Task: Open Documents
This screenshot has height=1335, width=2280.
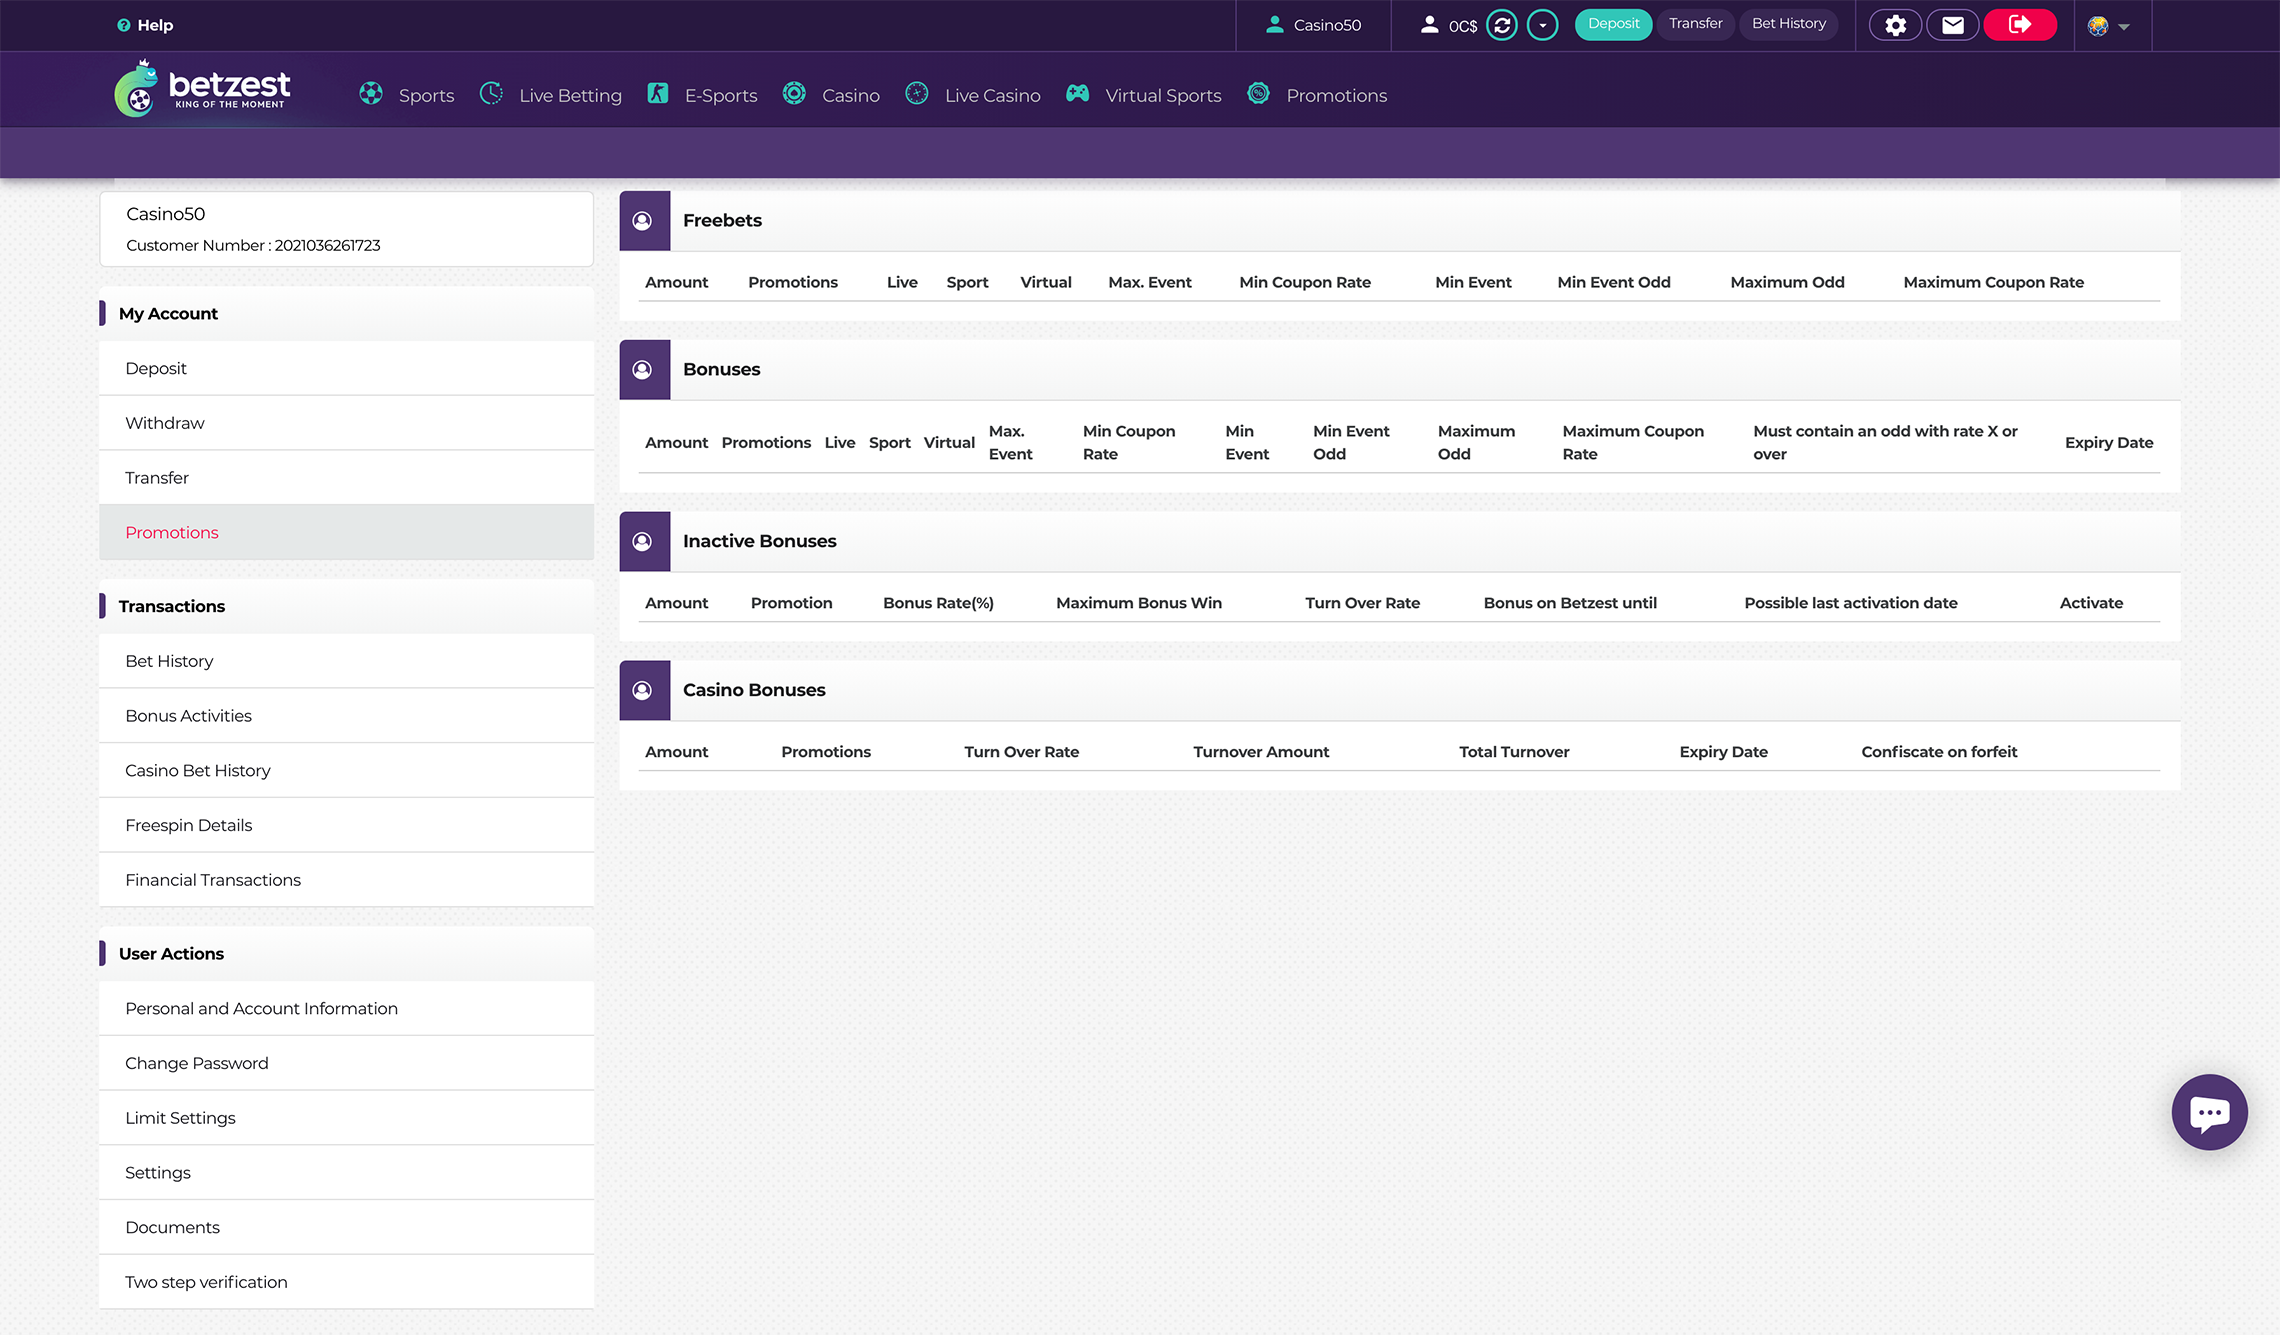Action: click(346, 1228)
